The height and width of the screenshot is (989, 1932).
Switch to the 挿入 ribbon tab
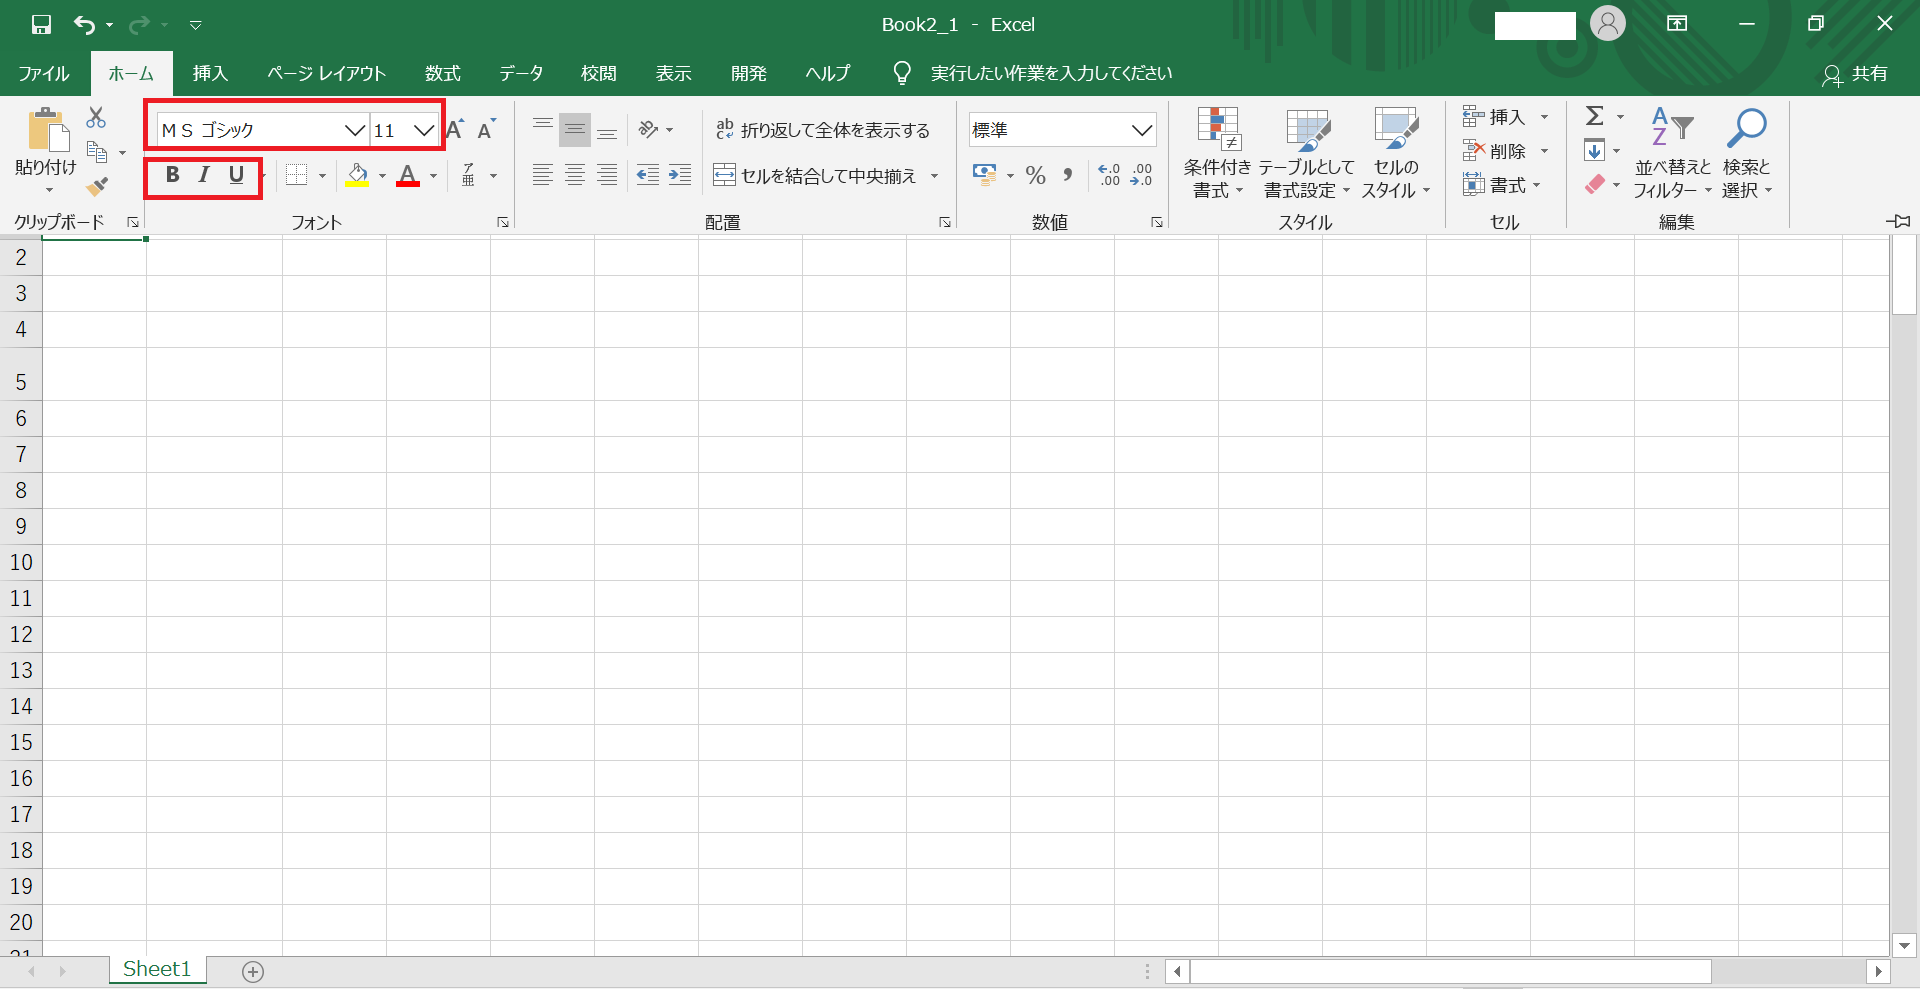pos(210,74)
